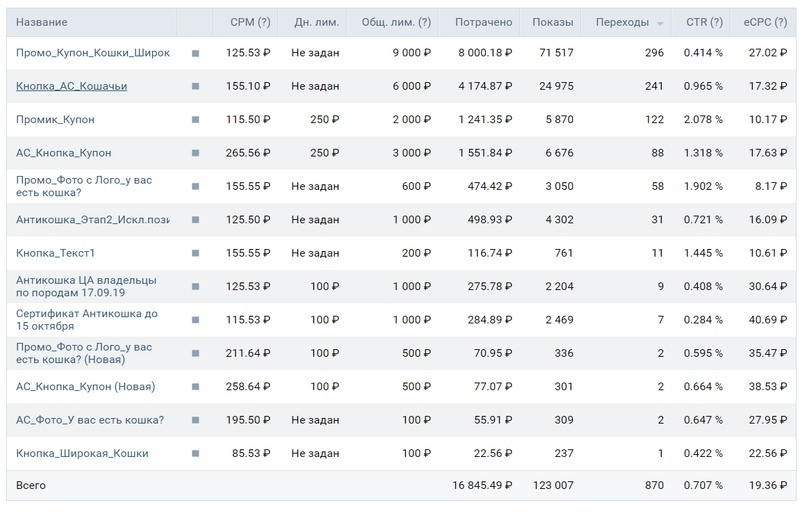
Task: Open the Кнопка_АС_Кошачьи ad link
Action: 72,86
